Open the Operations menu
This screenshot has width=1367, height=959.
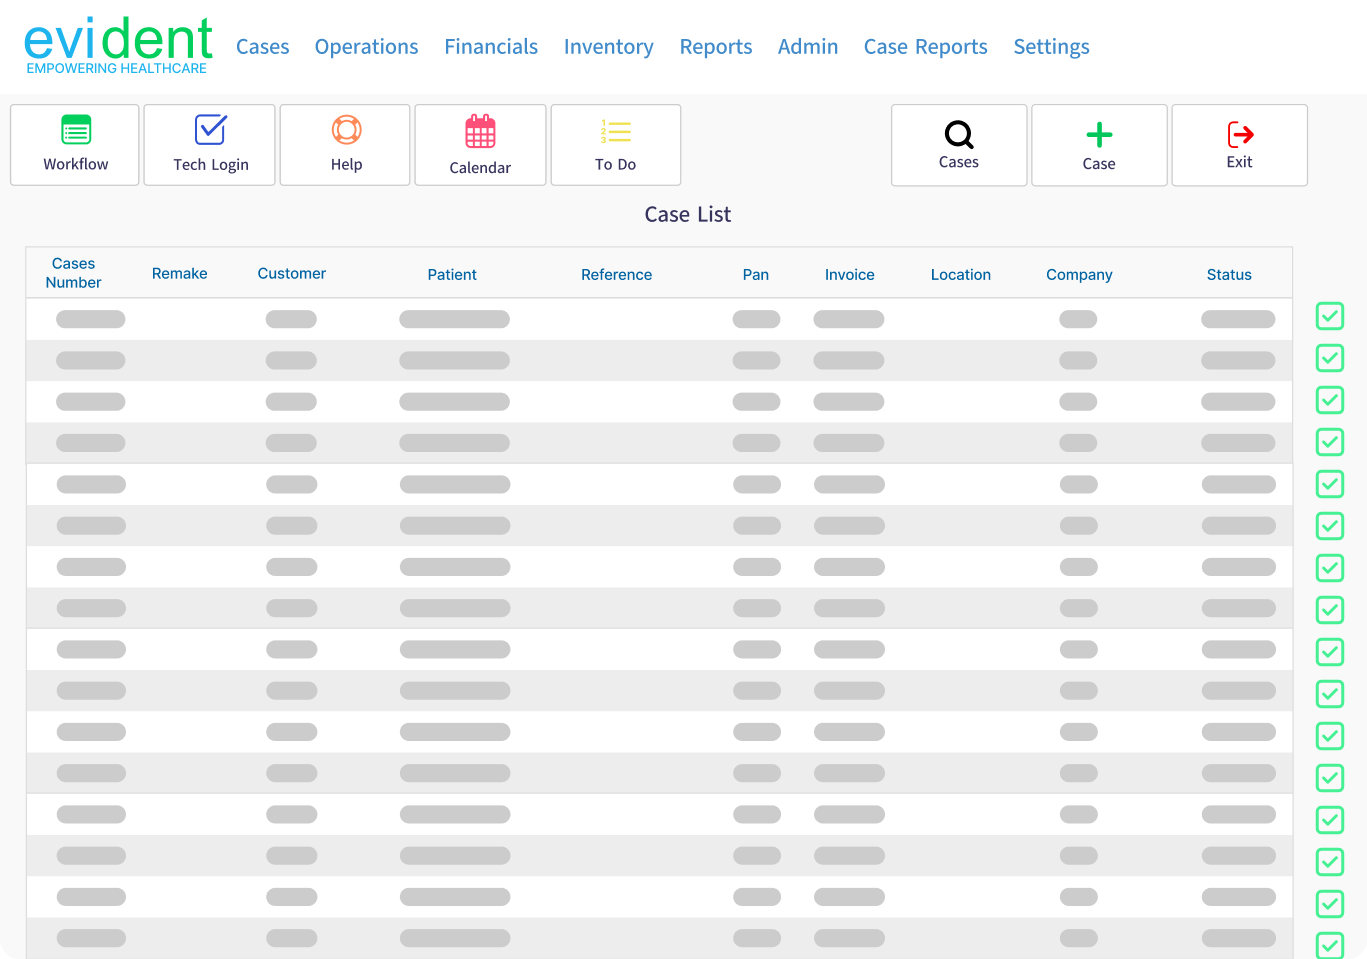(367, 47)
